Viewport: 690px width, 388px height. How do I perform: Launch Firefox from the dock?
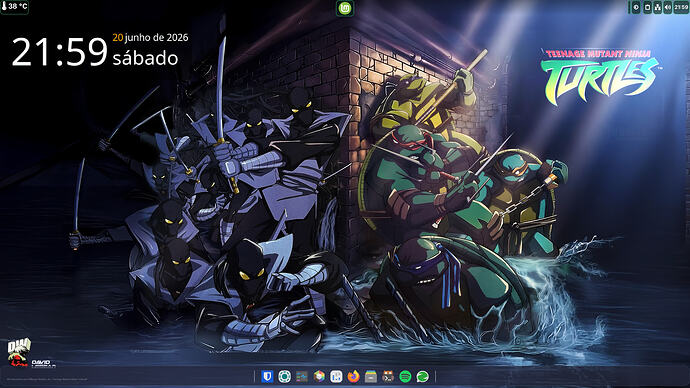(353, 377)
